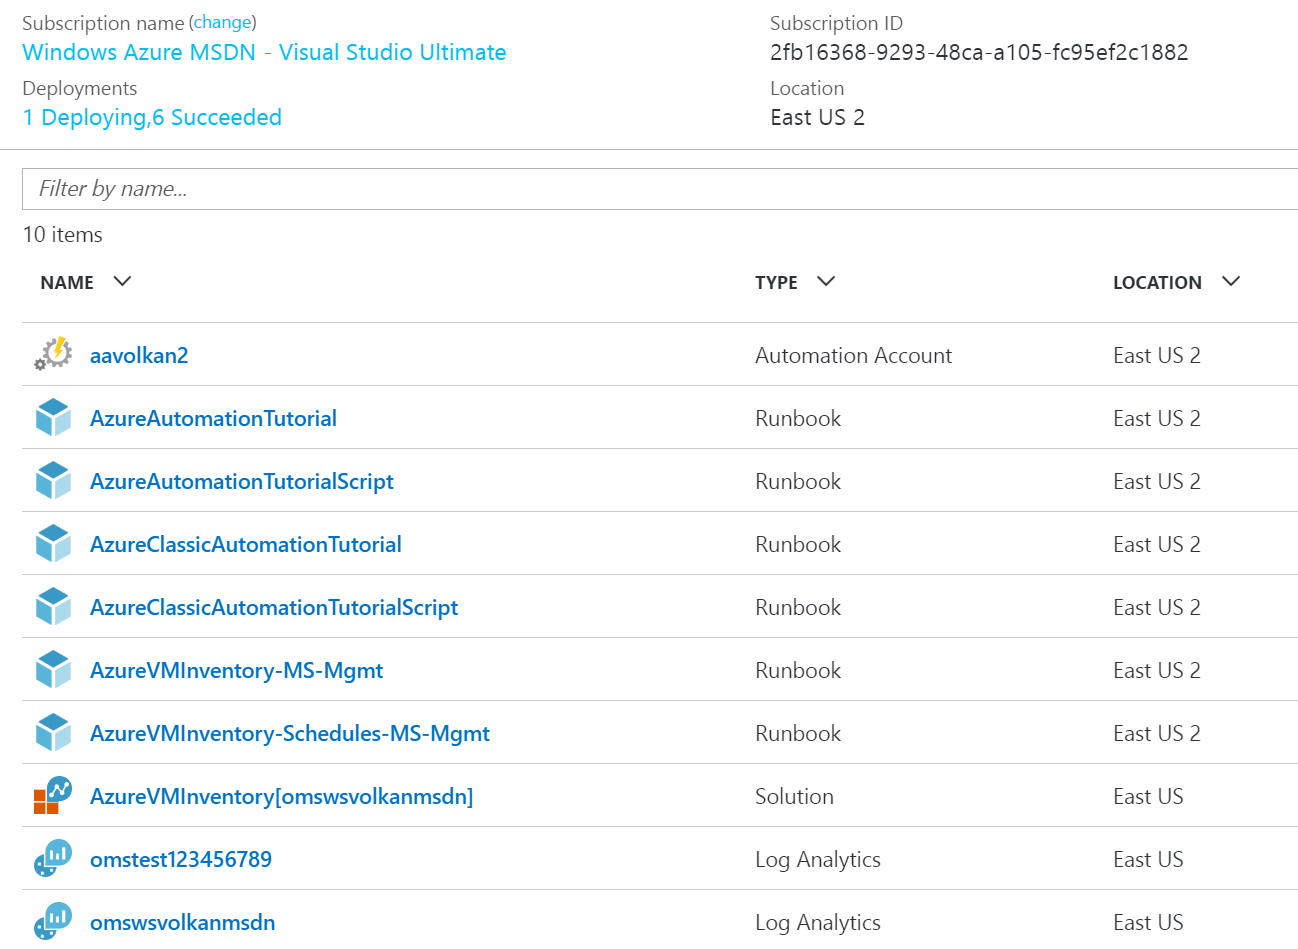Open the omstest123456789 workspace
The image size is (1298, 949).
tap(181, 859)
